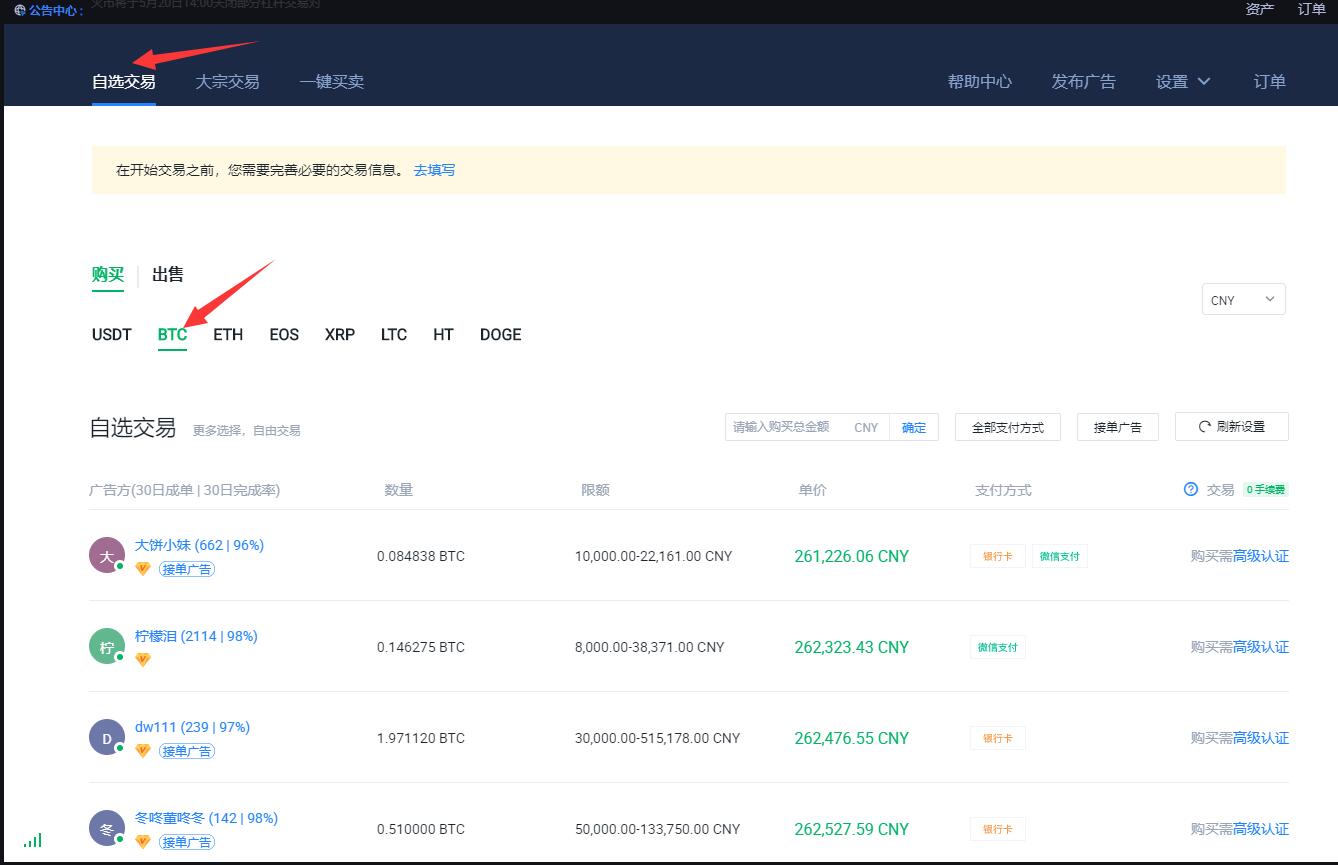Click the 柠檬泪 merchant avatar icon
The image size is (1338, 865).
[x=106, y=646]
